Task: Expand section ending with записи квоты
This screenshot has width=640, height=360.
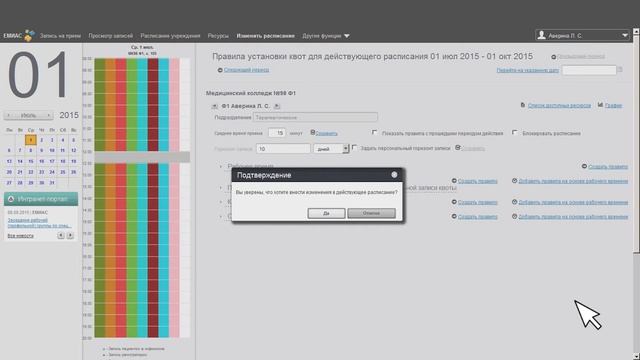Action: (221, 188)
